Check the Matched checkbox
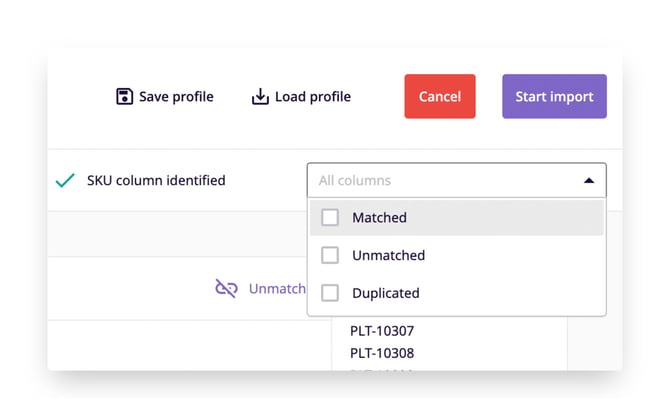The image size is (670, 418). (330, 217)
